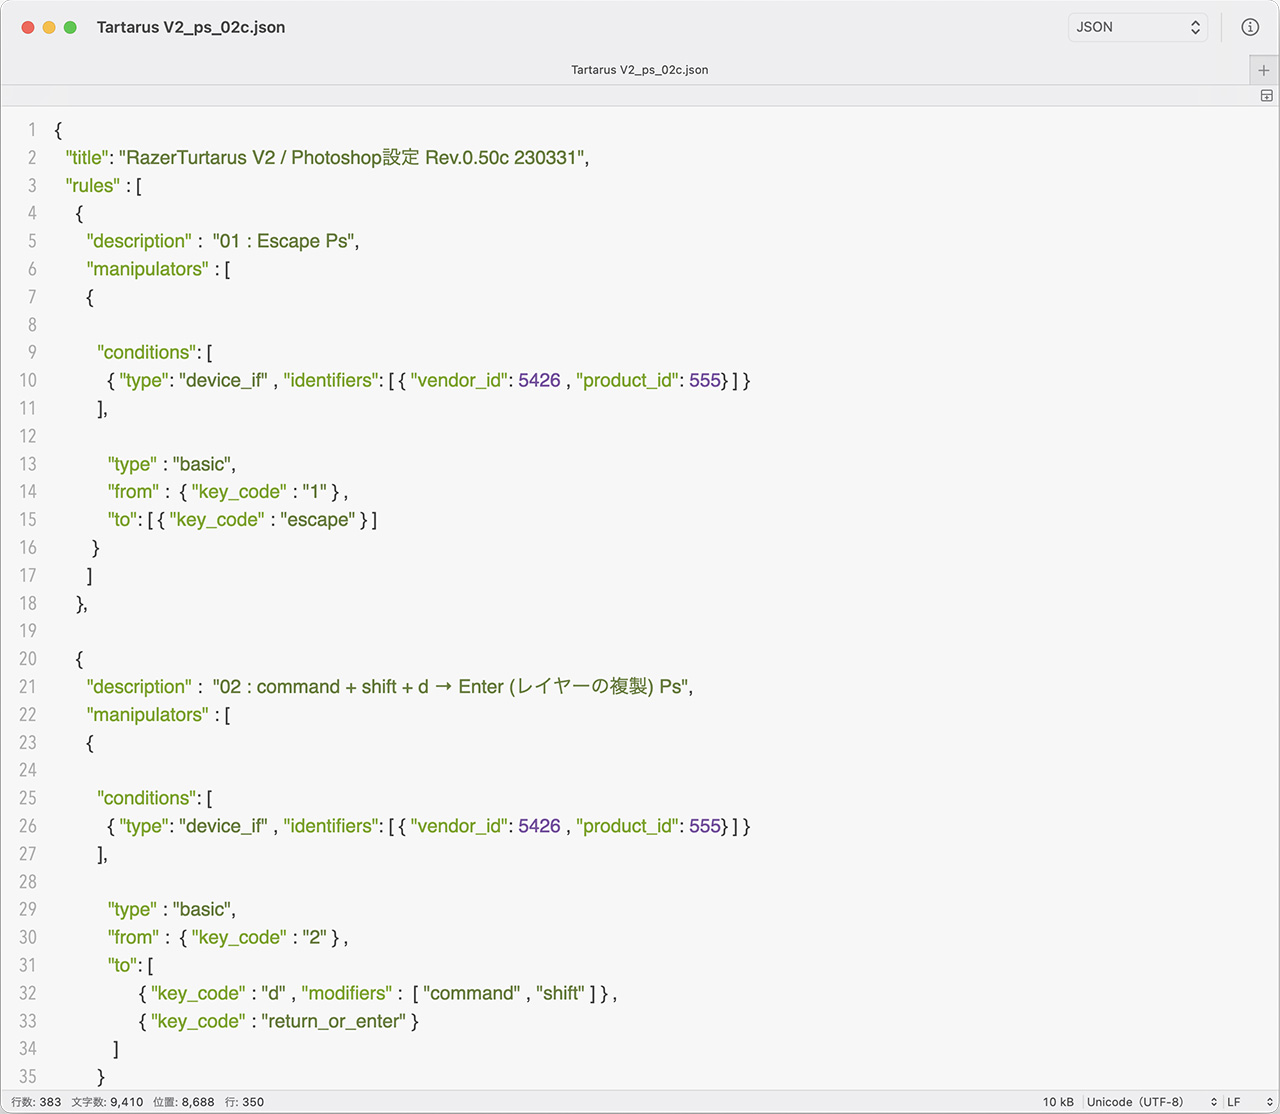Click "identifiers" key on line 26
This screenshot has height=1114, width=1280.
point(332,826)
